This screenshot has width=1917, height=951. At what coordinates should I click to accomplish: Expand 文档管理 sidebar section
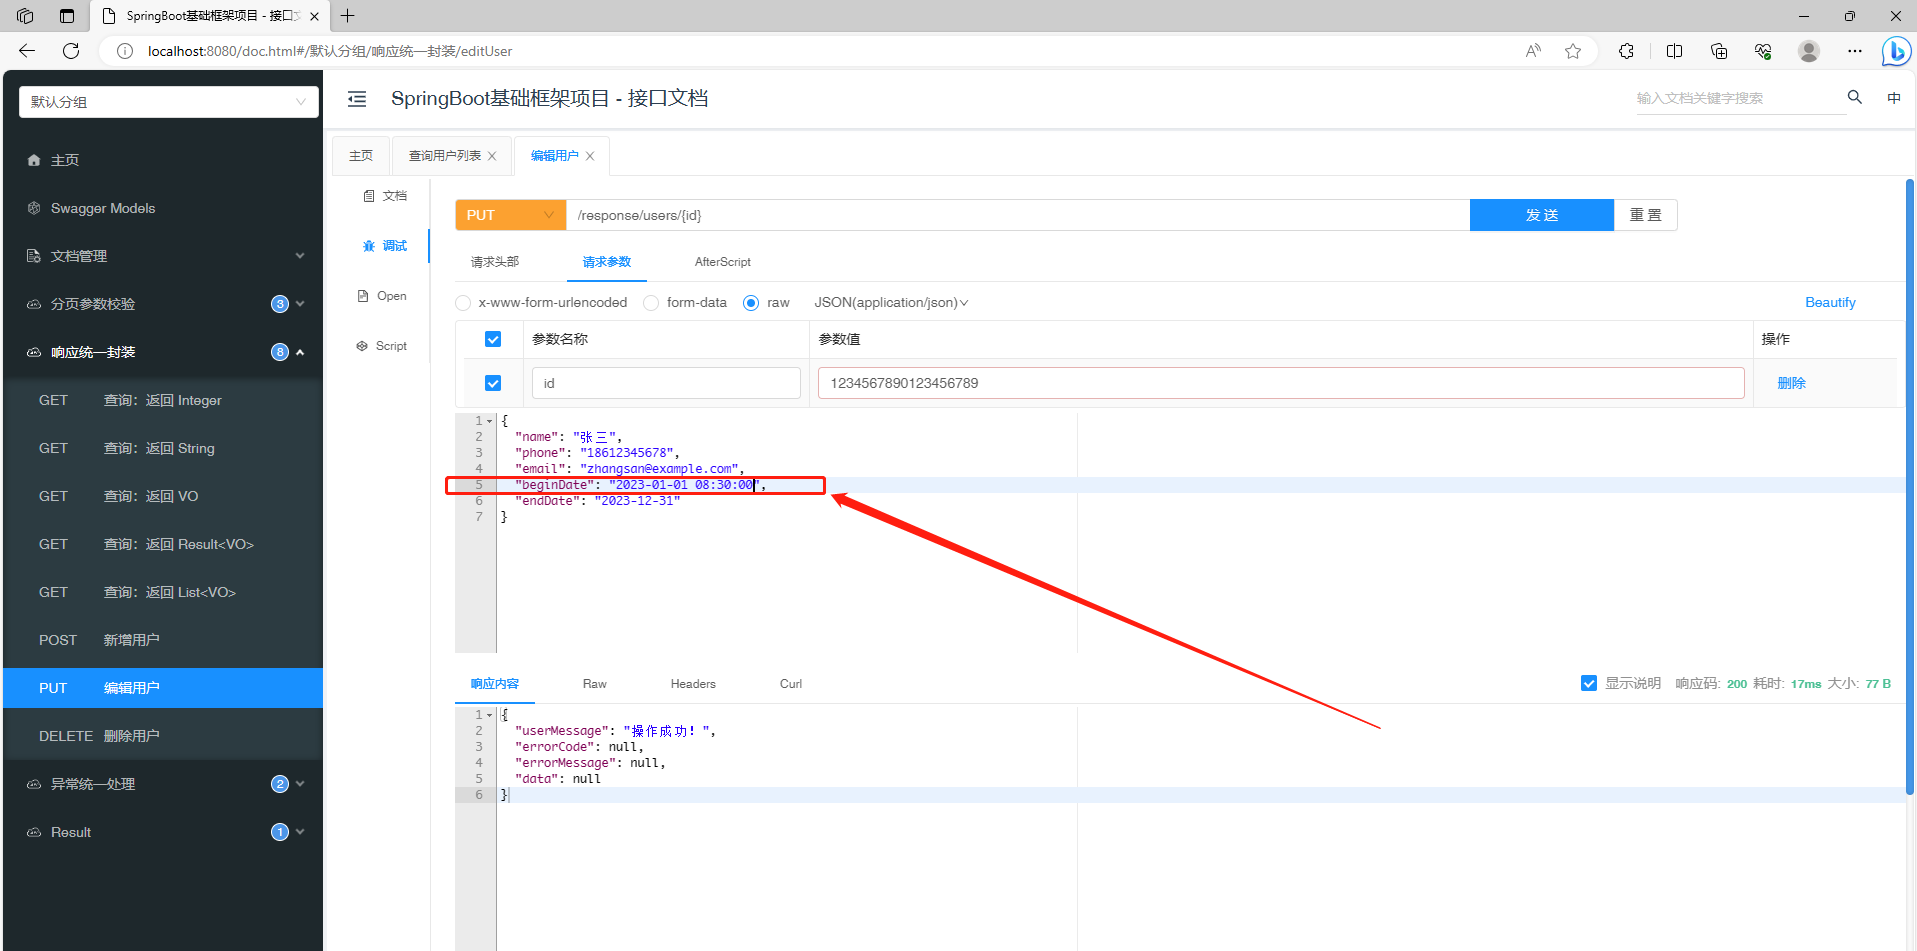click(x=163, y=256)
